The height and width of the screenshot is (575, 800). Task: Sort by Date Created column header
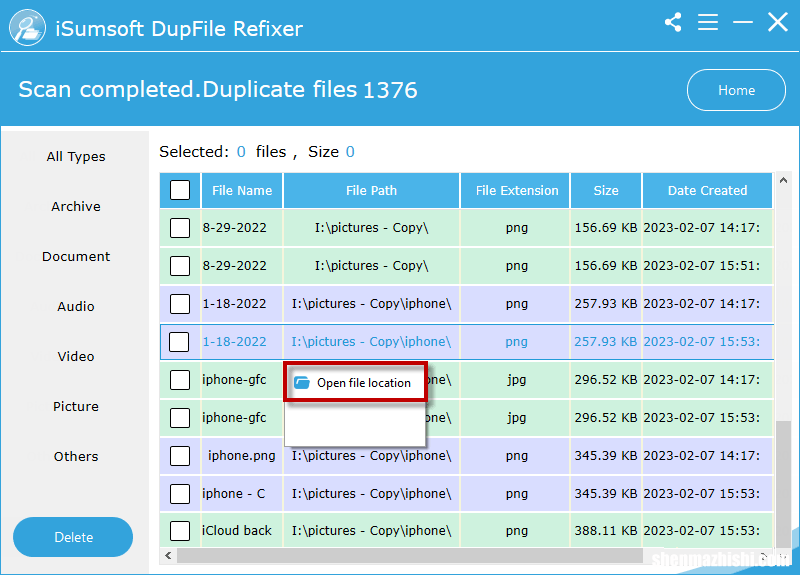point(707,190)
